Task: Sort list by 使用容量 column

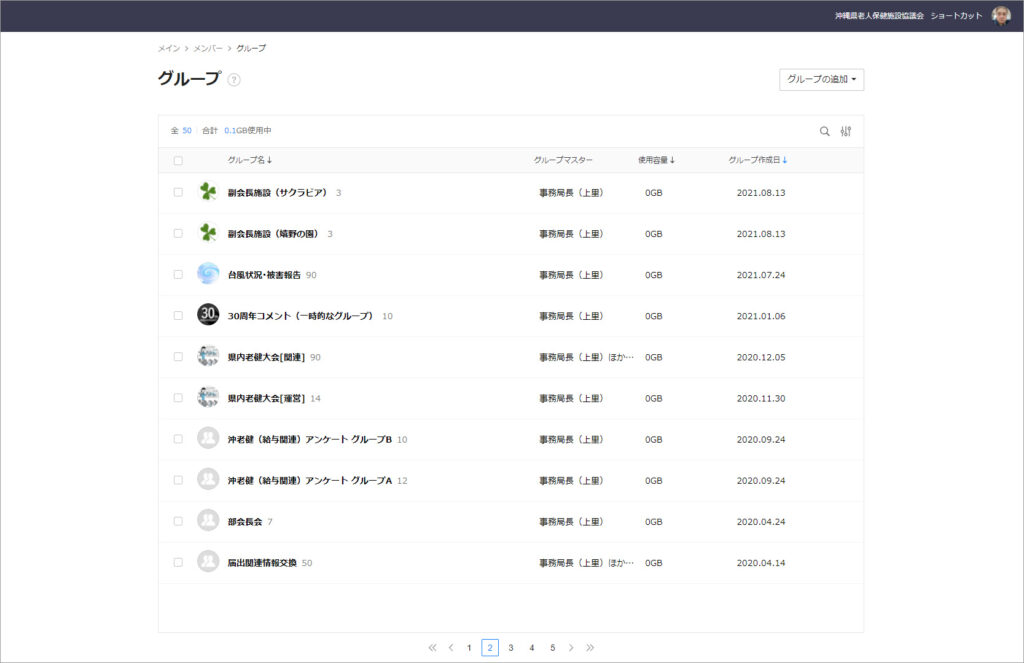Action: pos(656,160)
